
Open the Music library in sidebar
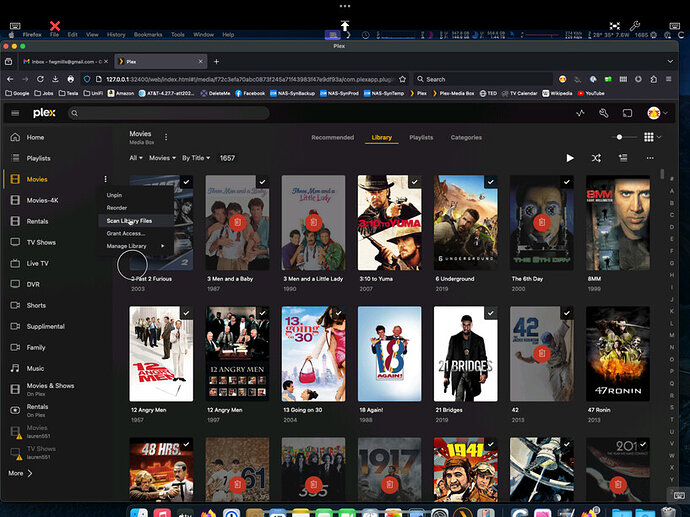[36, 369]
